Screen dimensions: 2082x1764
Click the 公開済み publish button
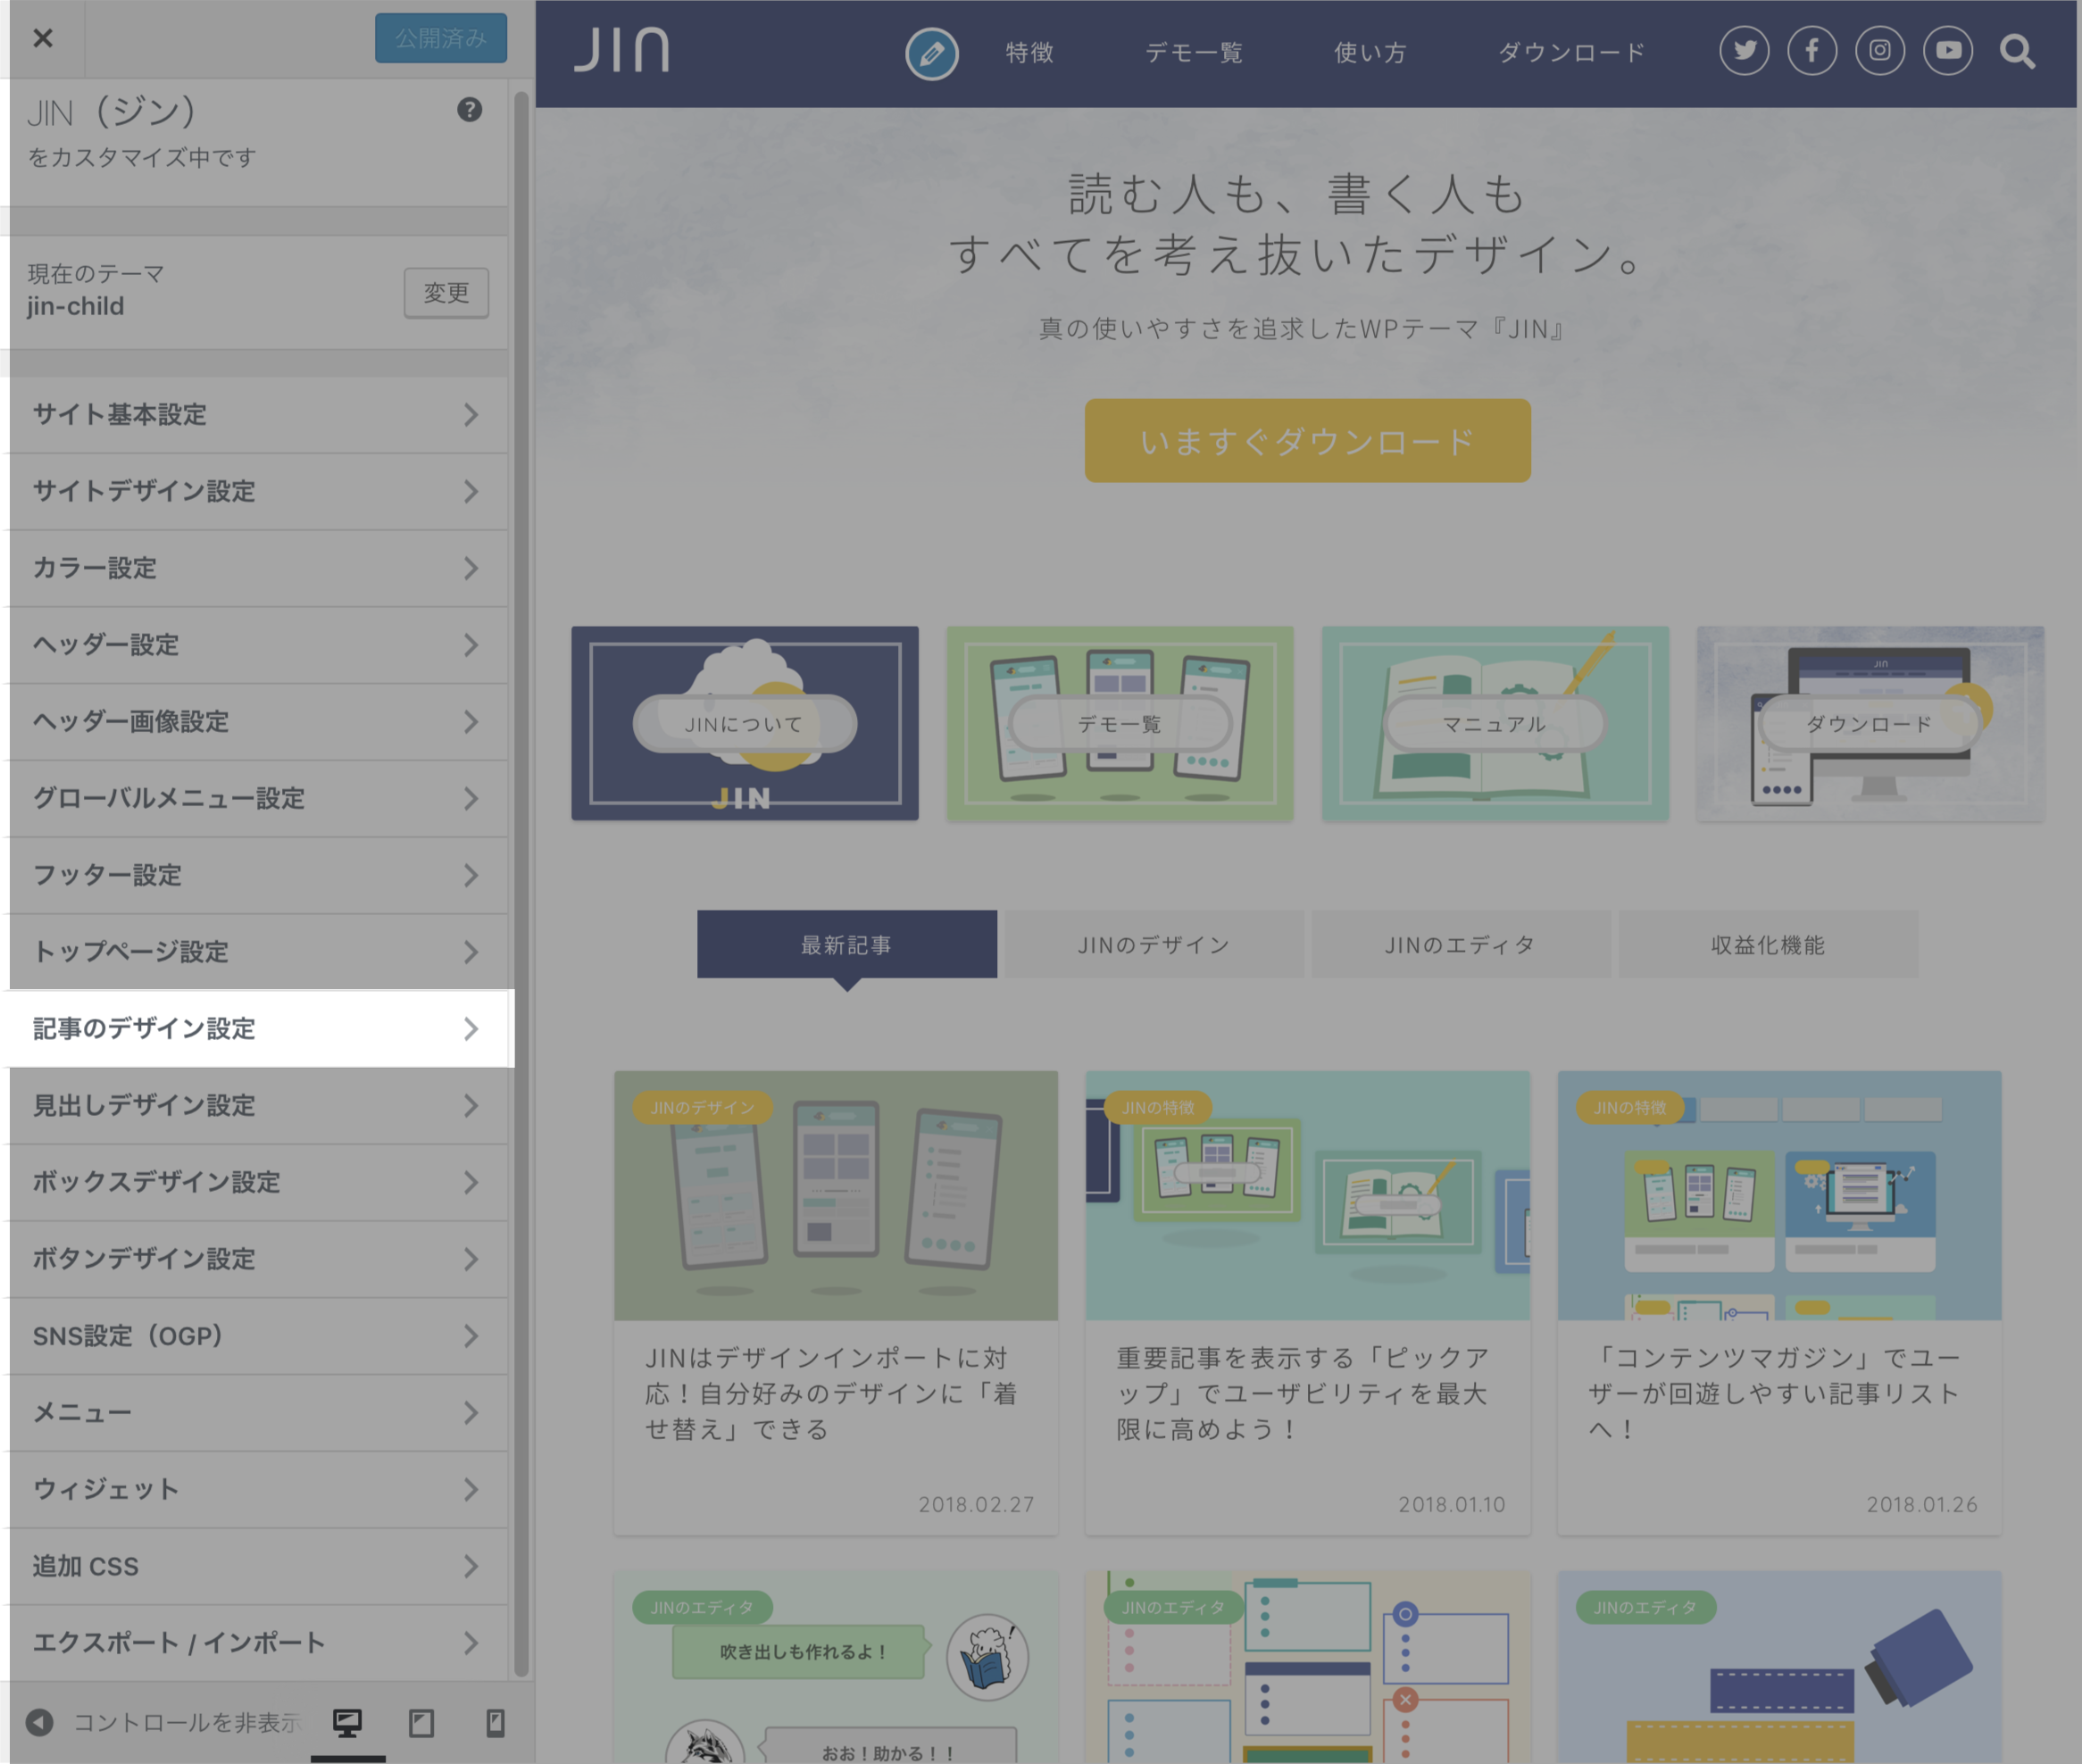click(441, 38)
